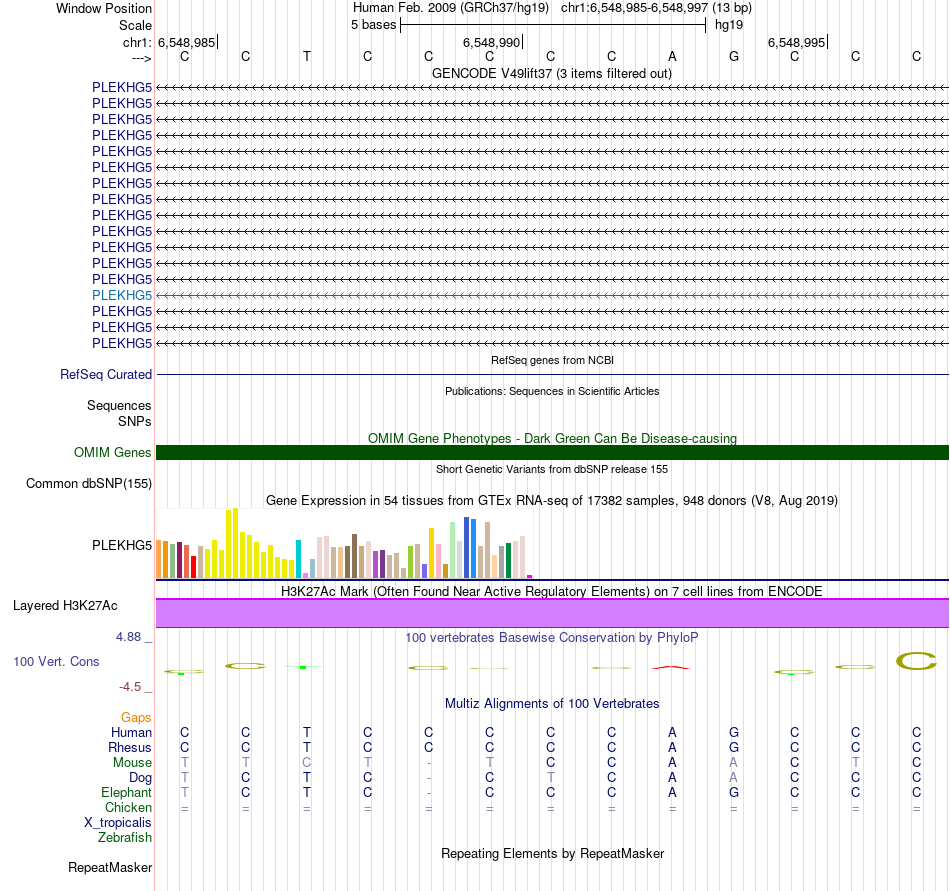Viewport: 950px width, 891px height.
Task: Click the Layered H3K27Ac label
Action: 65,606
